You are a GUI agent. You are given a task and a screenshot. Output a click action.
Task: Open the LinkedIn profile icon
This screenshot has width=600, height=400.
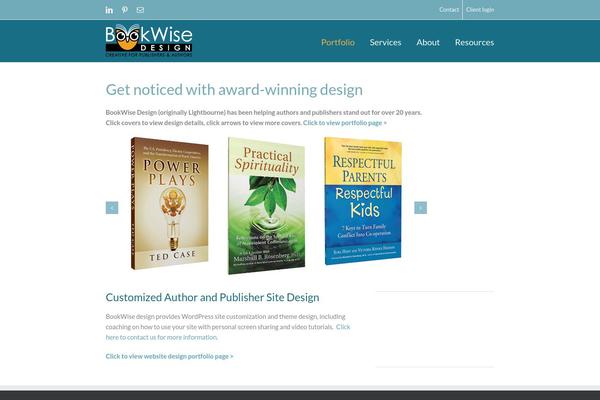(x=109, y=10)
